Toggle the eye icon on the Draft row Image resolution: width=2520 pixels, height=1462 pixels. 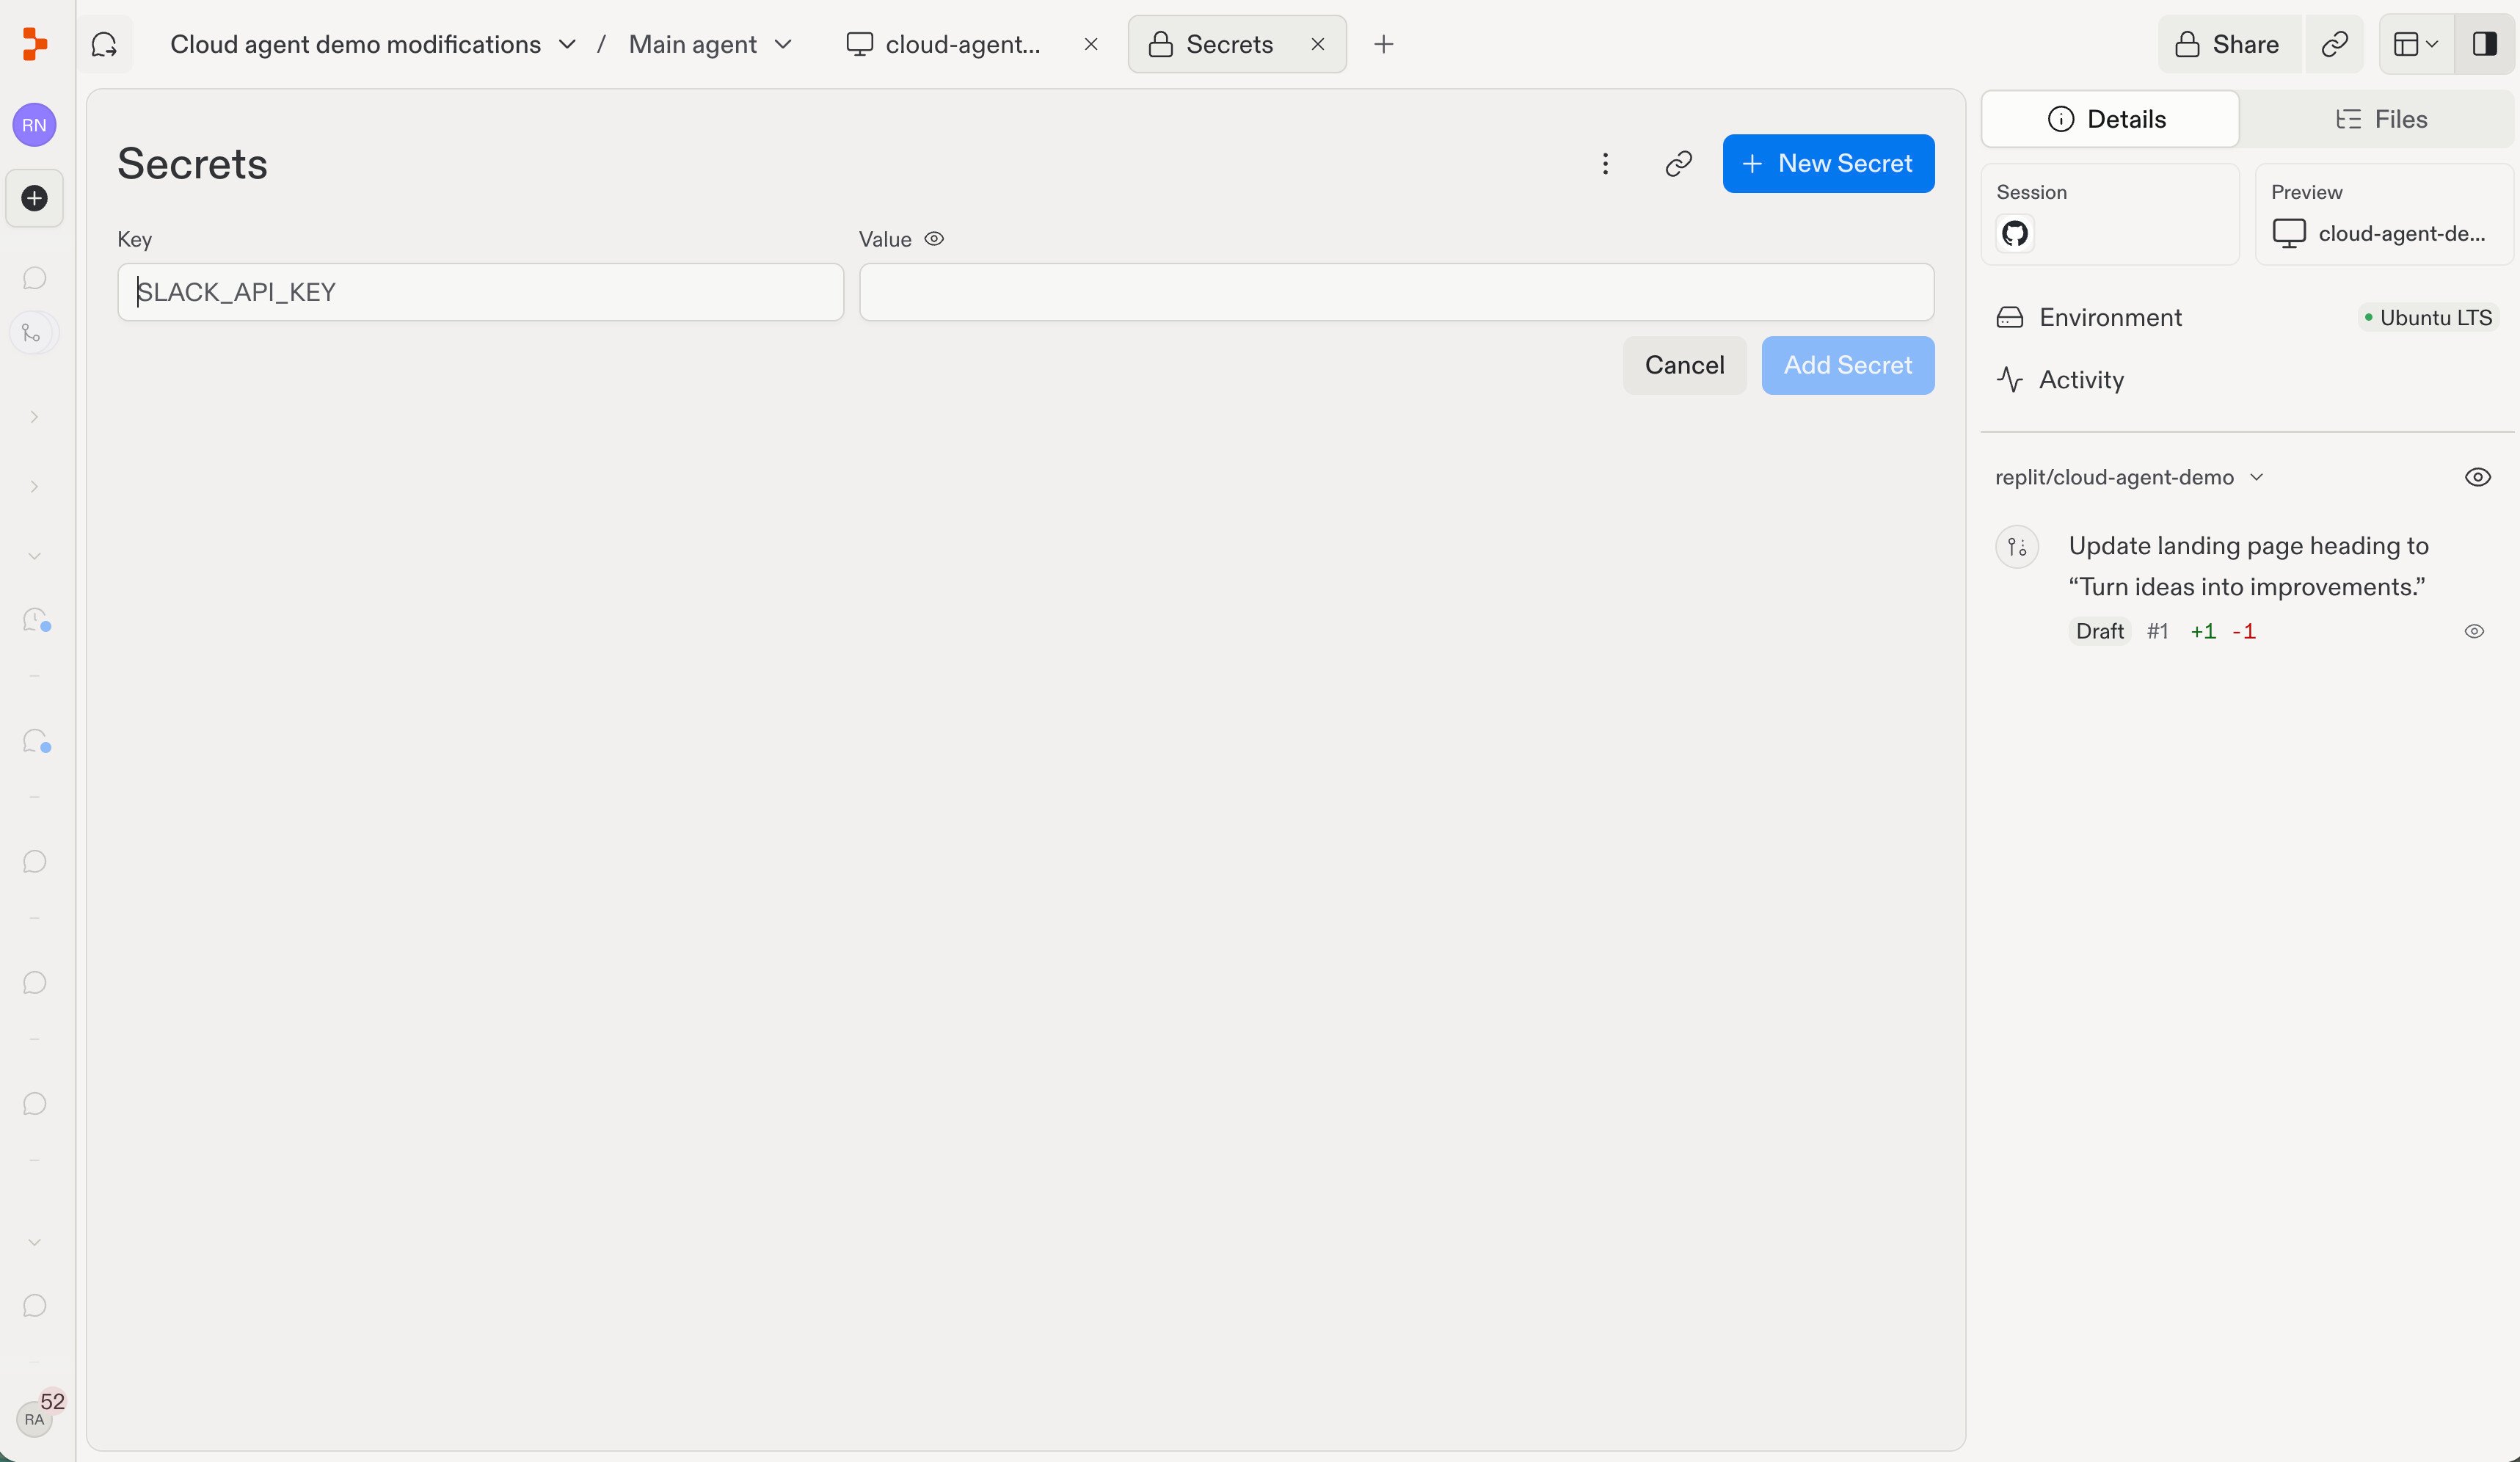pyautogui.click(x=2474, y=631)
